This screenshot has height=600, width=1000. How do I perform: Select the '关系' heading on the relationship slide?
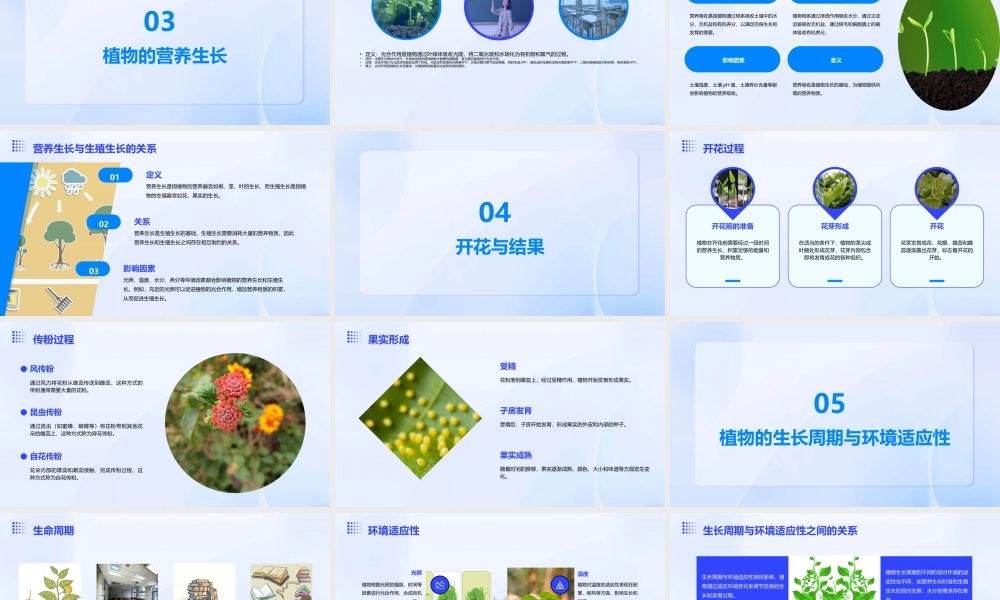[142, 222]
